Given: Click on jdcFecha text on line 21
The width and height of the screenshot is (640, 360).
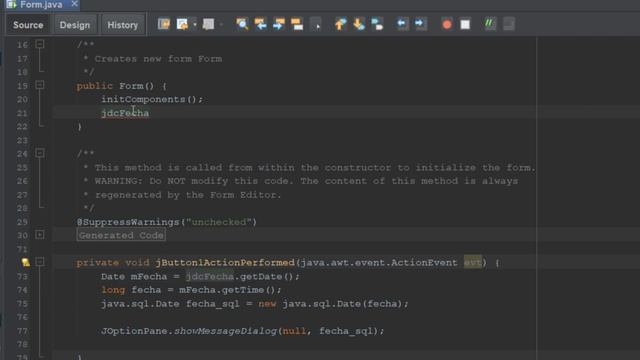Looking at the screenshot, I should coord(125,113).
